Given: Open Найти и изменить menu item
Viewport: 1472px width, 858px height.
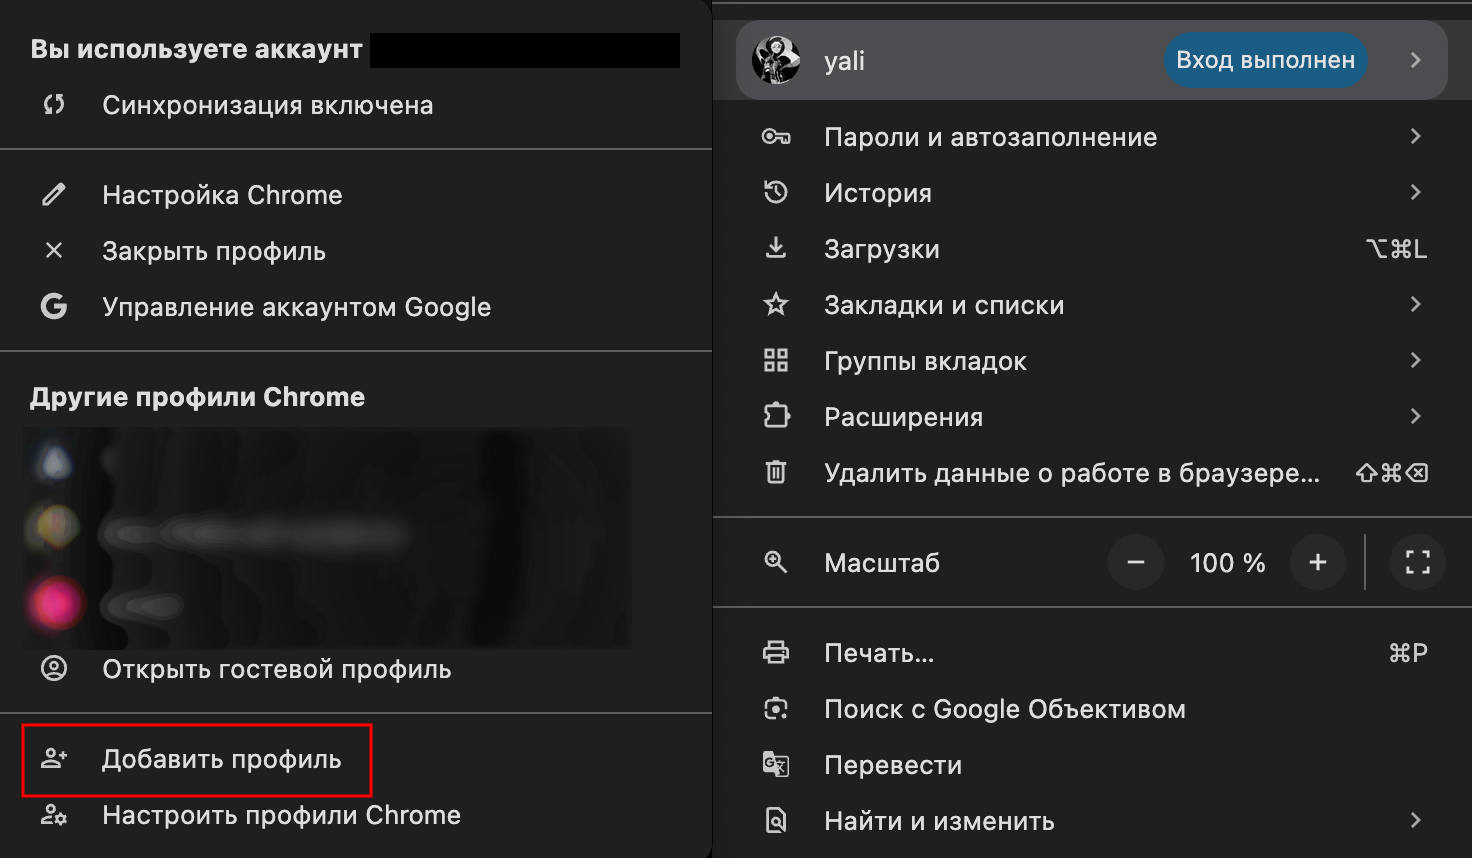Looking at the screenshot, I should coord(1092,821).
